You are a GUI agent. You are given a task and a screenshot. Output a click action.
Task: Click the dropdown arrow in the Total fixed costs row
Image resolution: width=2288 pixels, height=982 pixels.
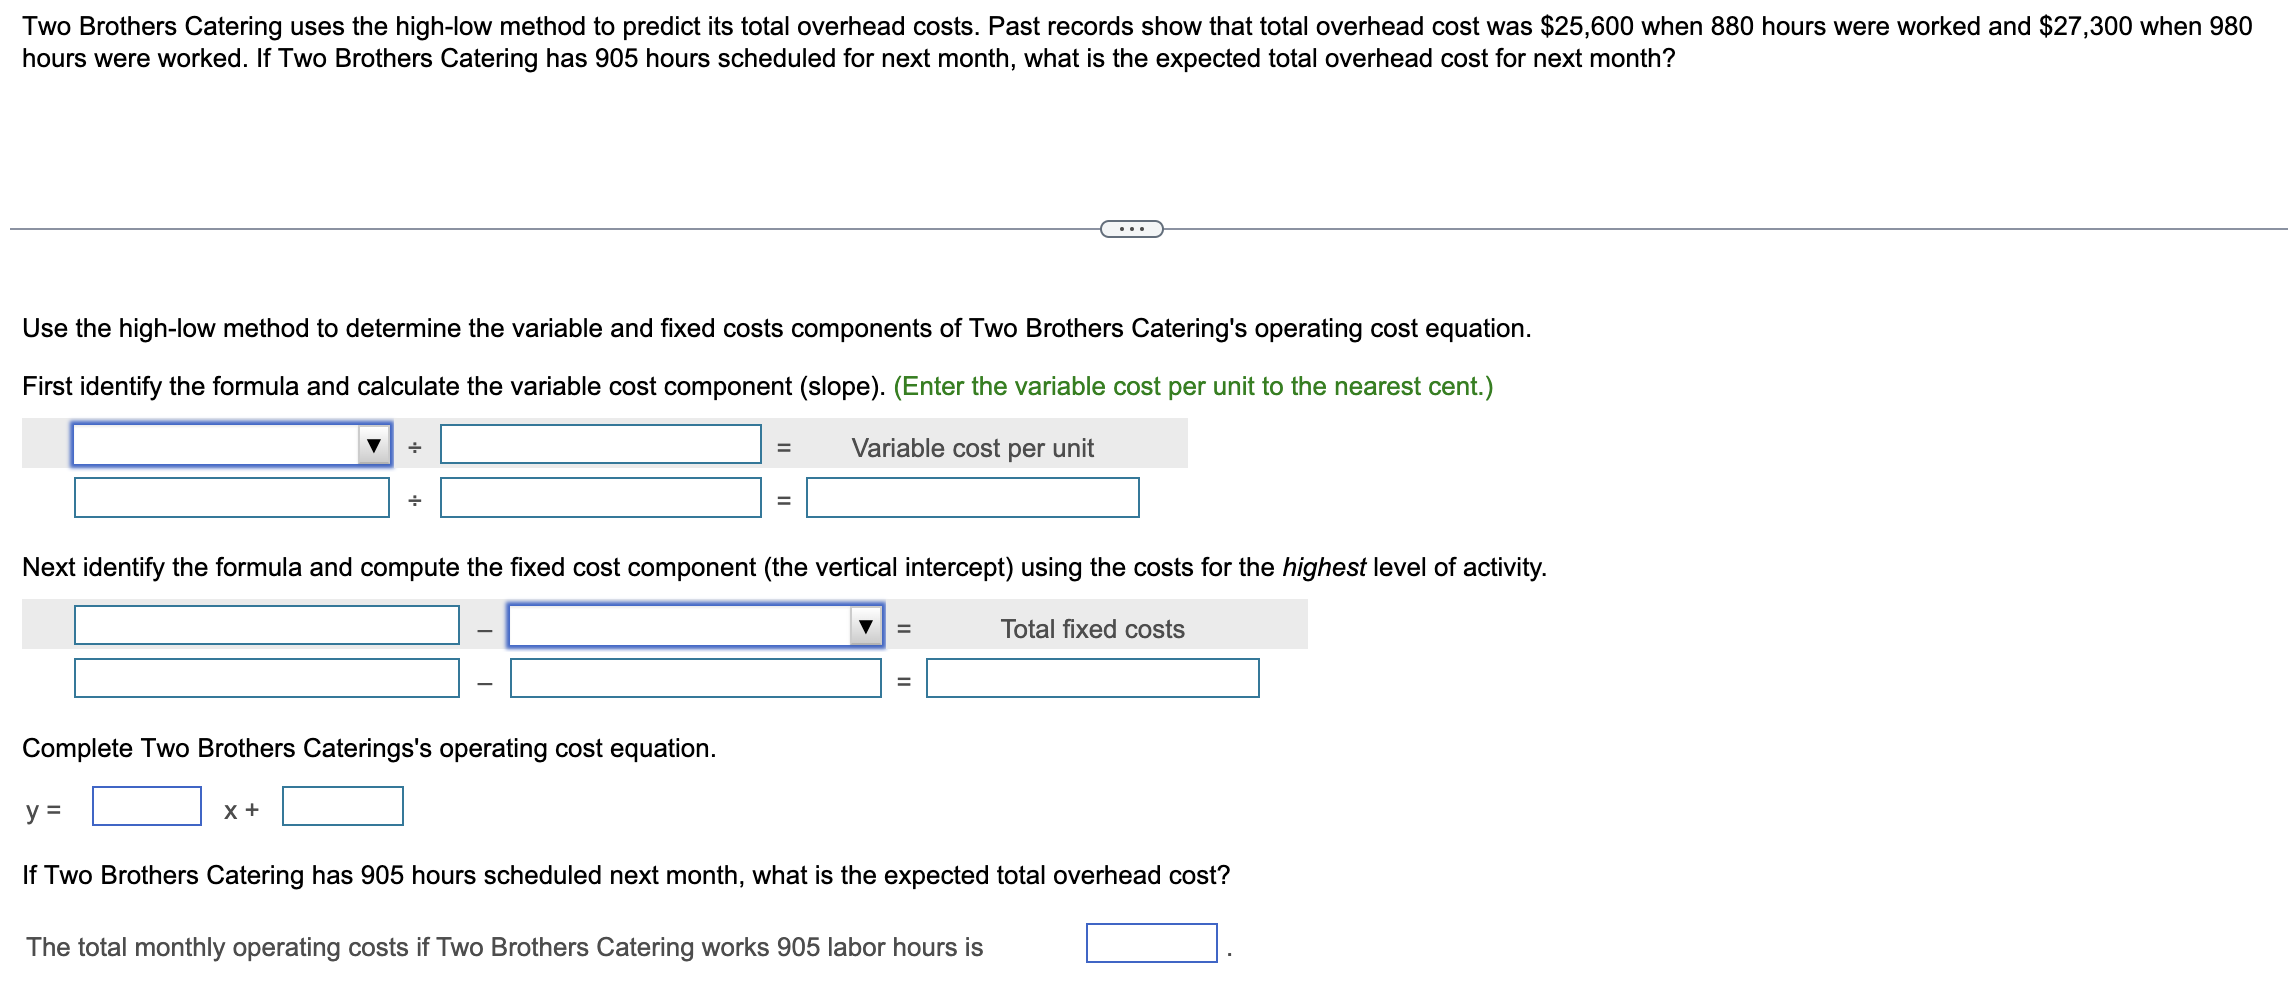(x=865, y=628)
